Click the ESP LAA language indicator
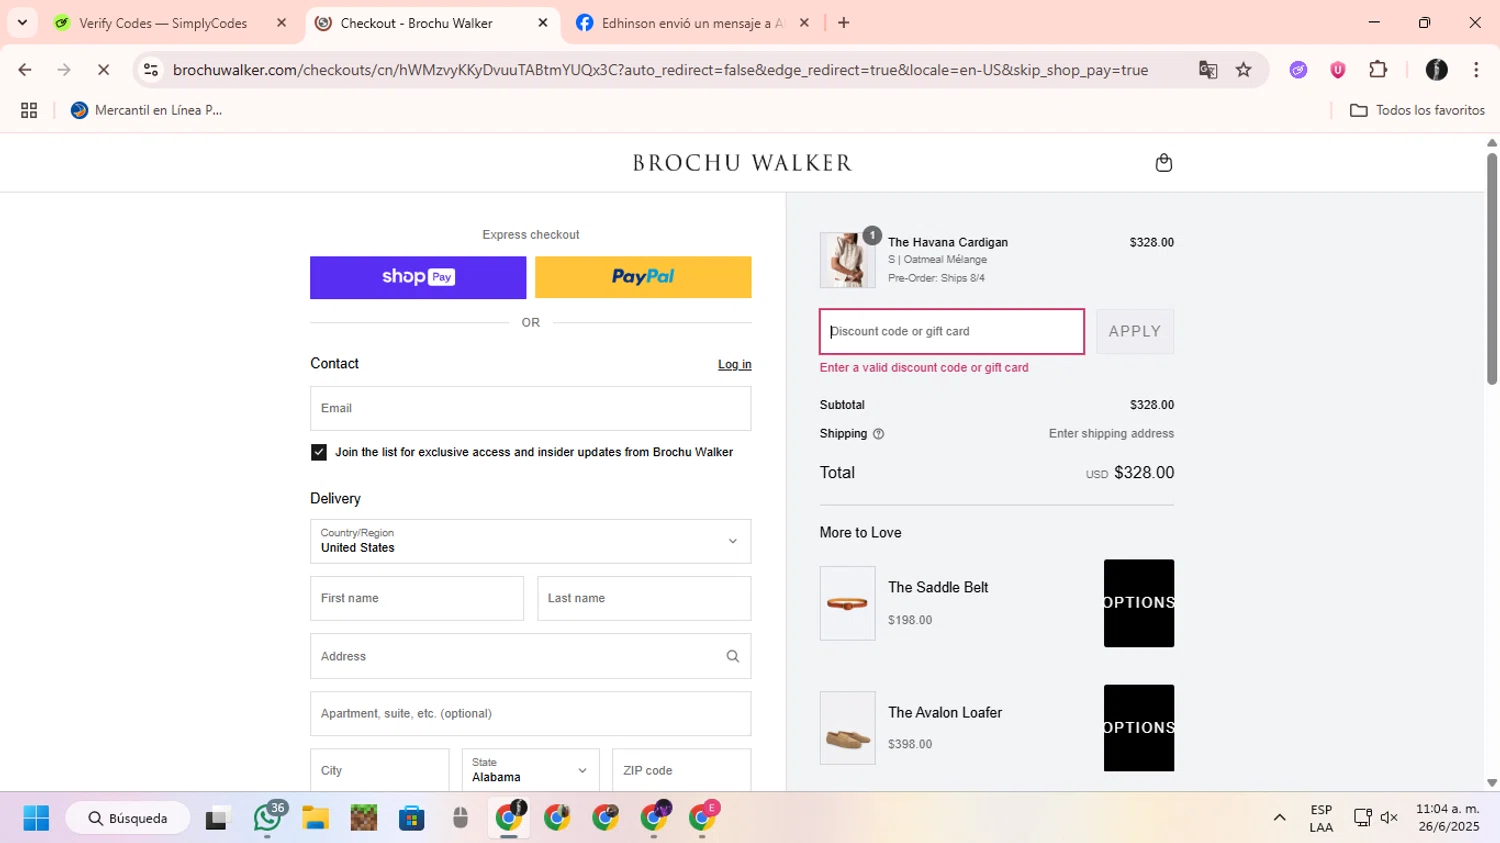Image resolution: width=1500 pixels, height=843 pixels. click(1321, 818)
